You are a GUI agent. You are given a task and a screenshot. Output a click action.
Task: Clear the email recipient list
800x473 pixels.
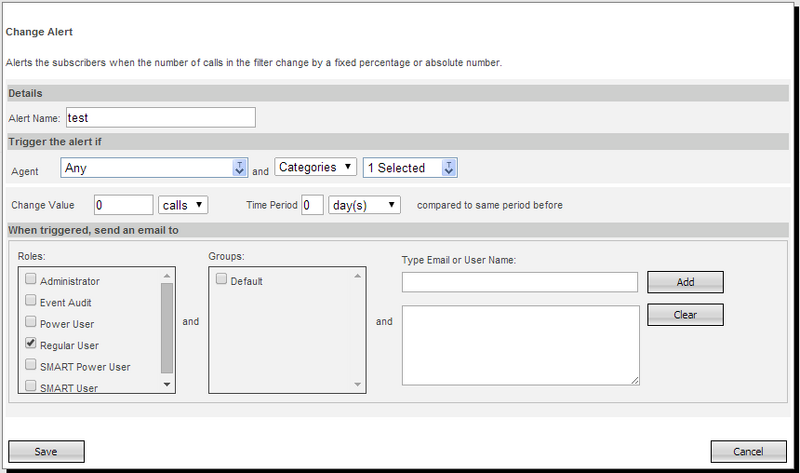pos(685,314)
